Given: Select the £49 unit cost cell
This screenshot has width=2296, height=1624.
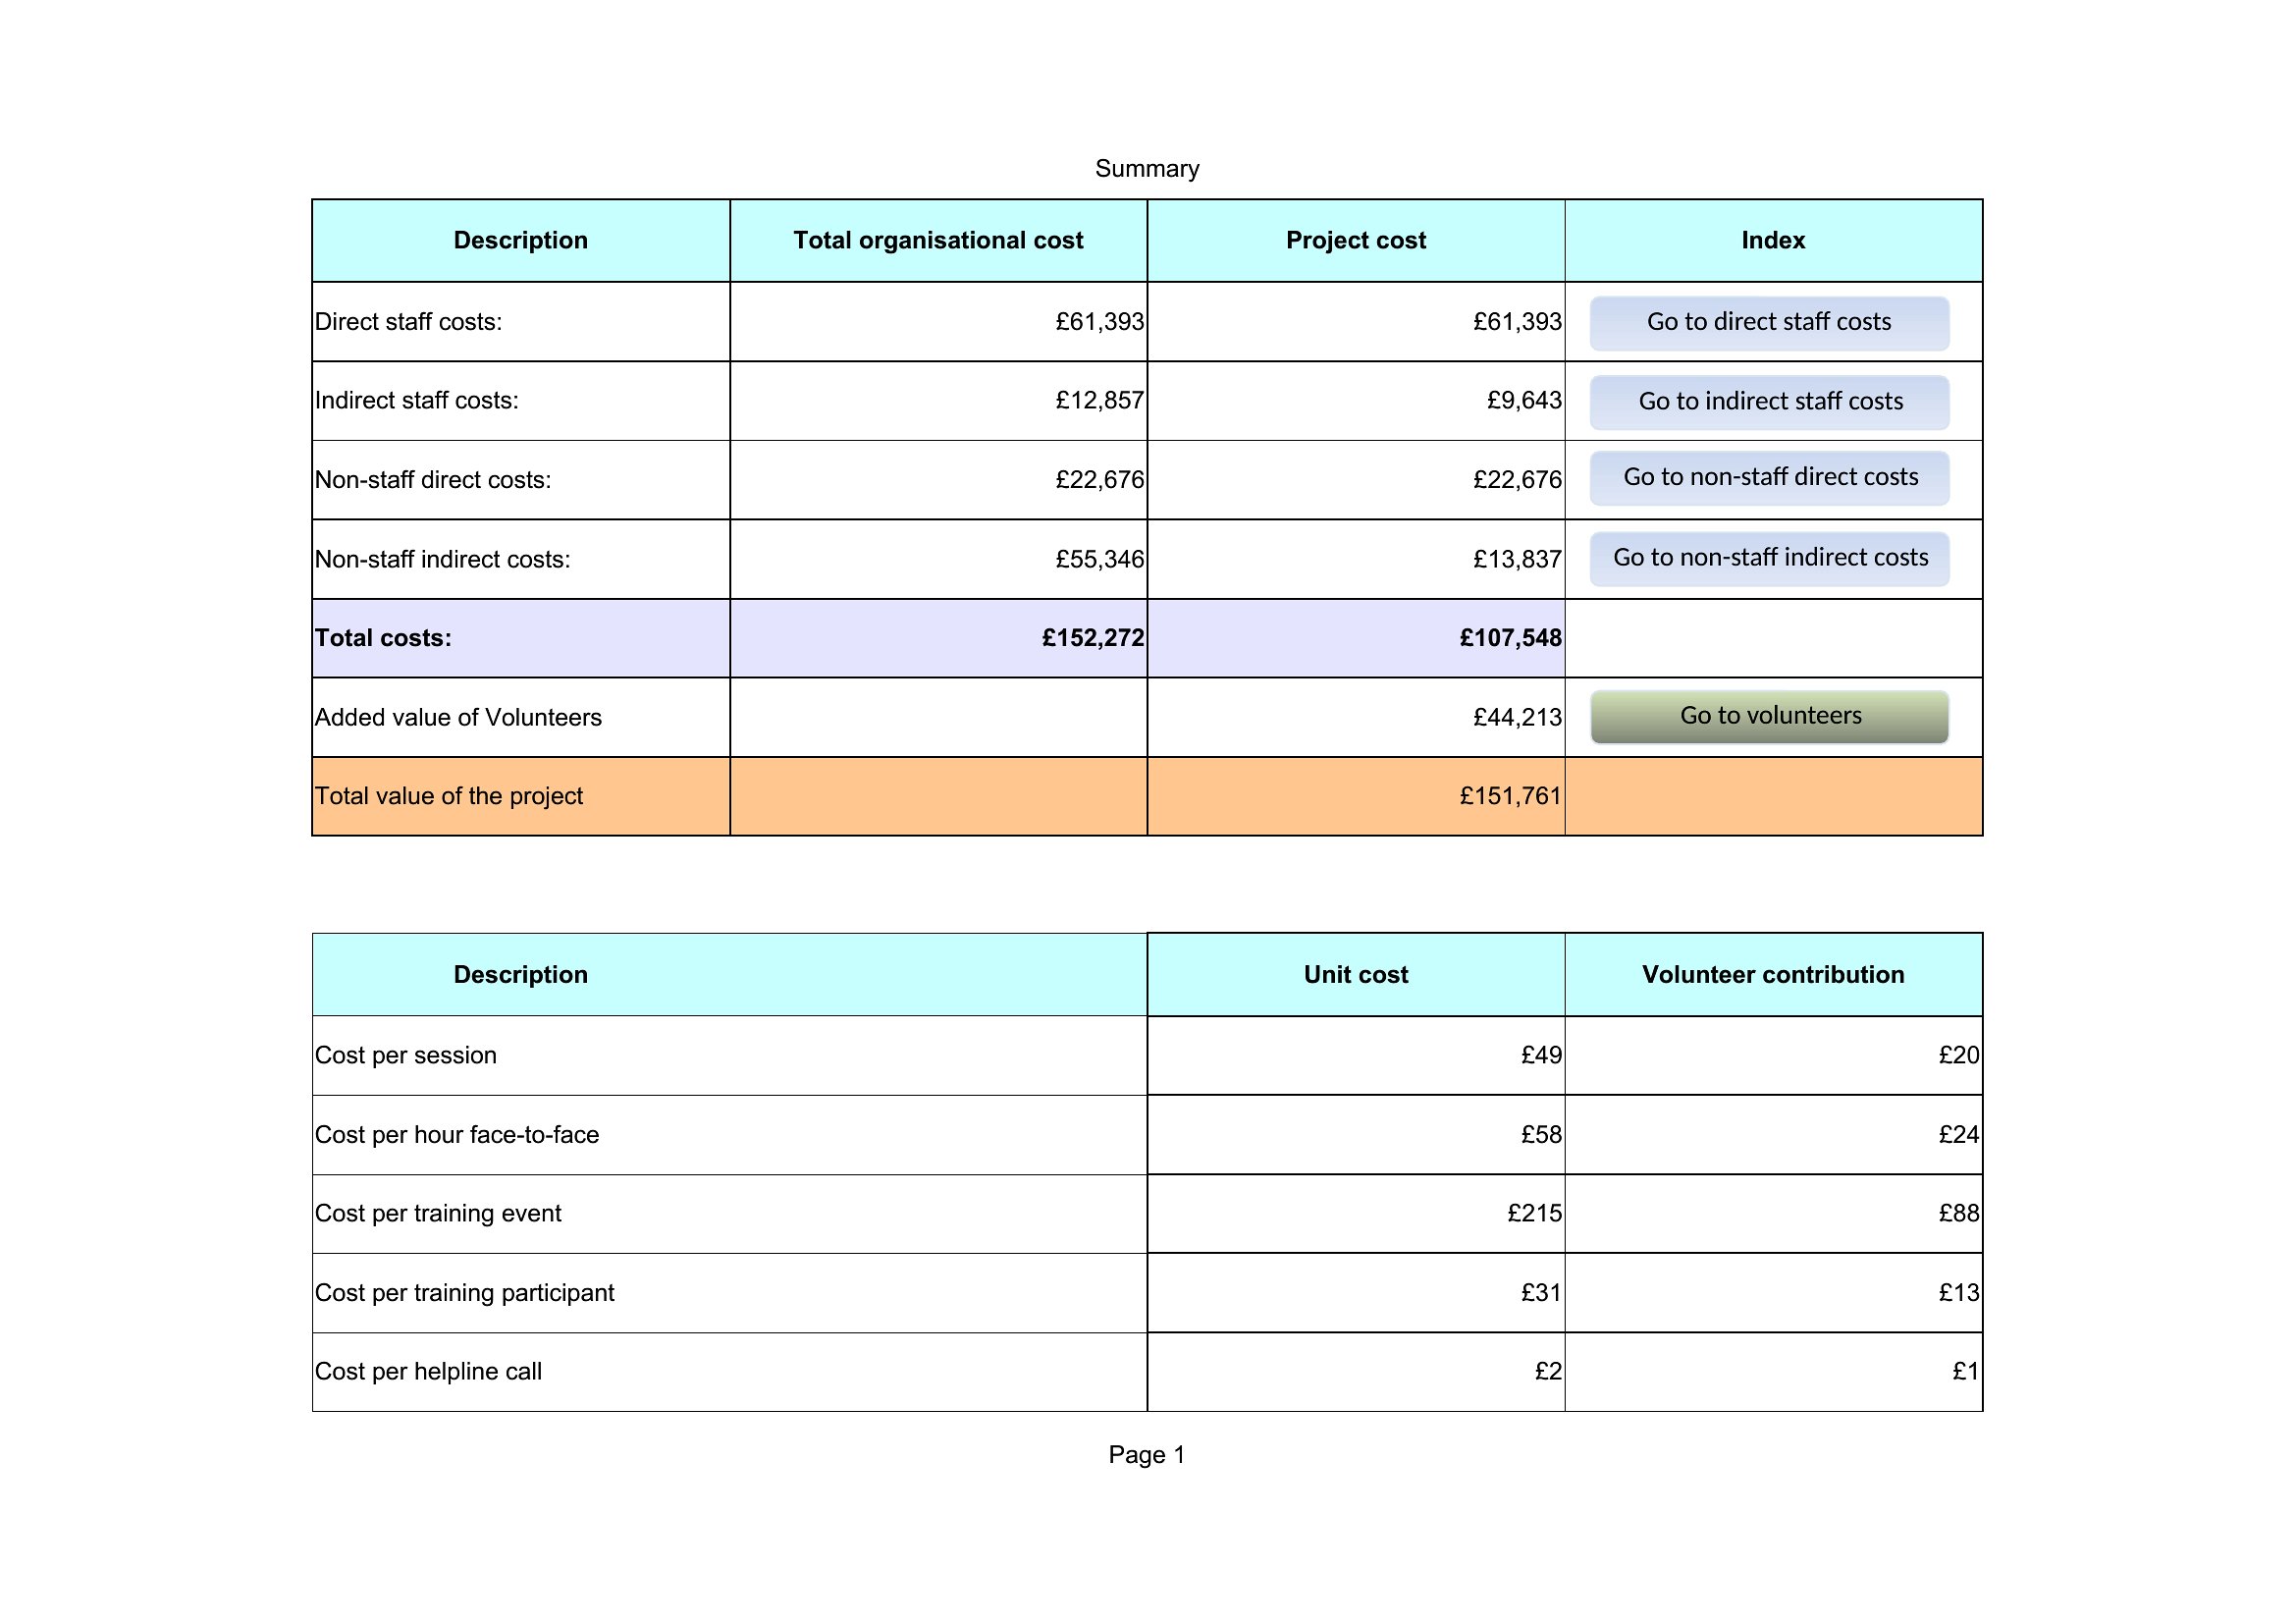Looking at the screenshot, I should [x=1356, y=1056].
